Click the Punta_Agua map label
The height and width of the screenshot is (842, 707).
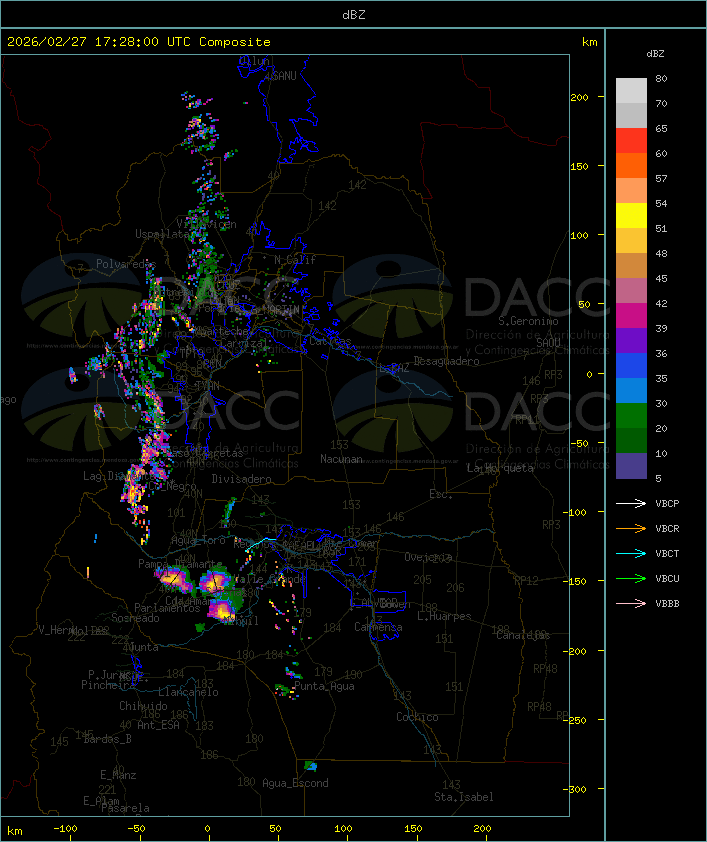tap(324, 686)
